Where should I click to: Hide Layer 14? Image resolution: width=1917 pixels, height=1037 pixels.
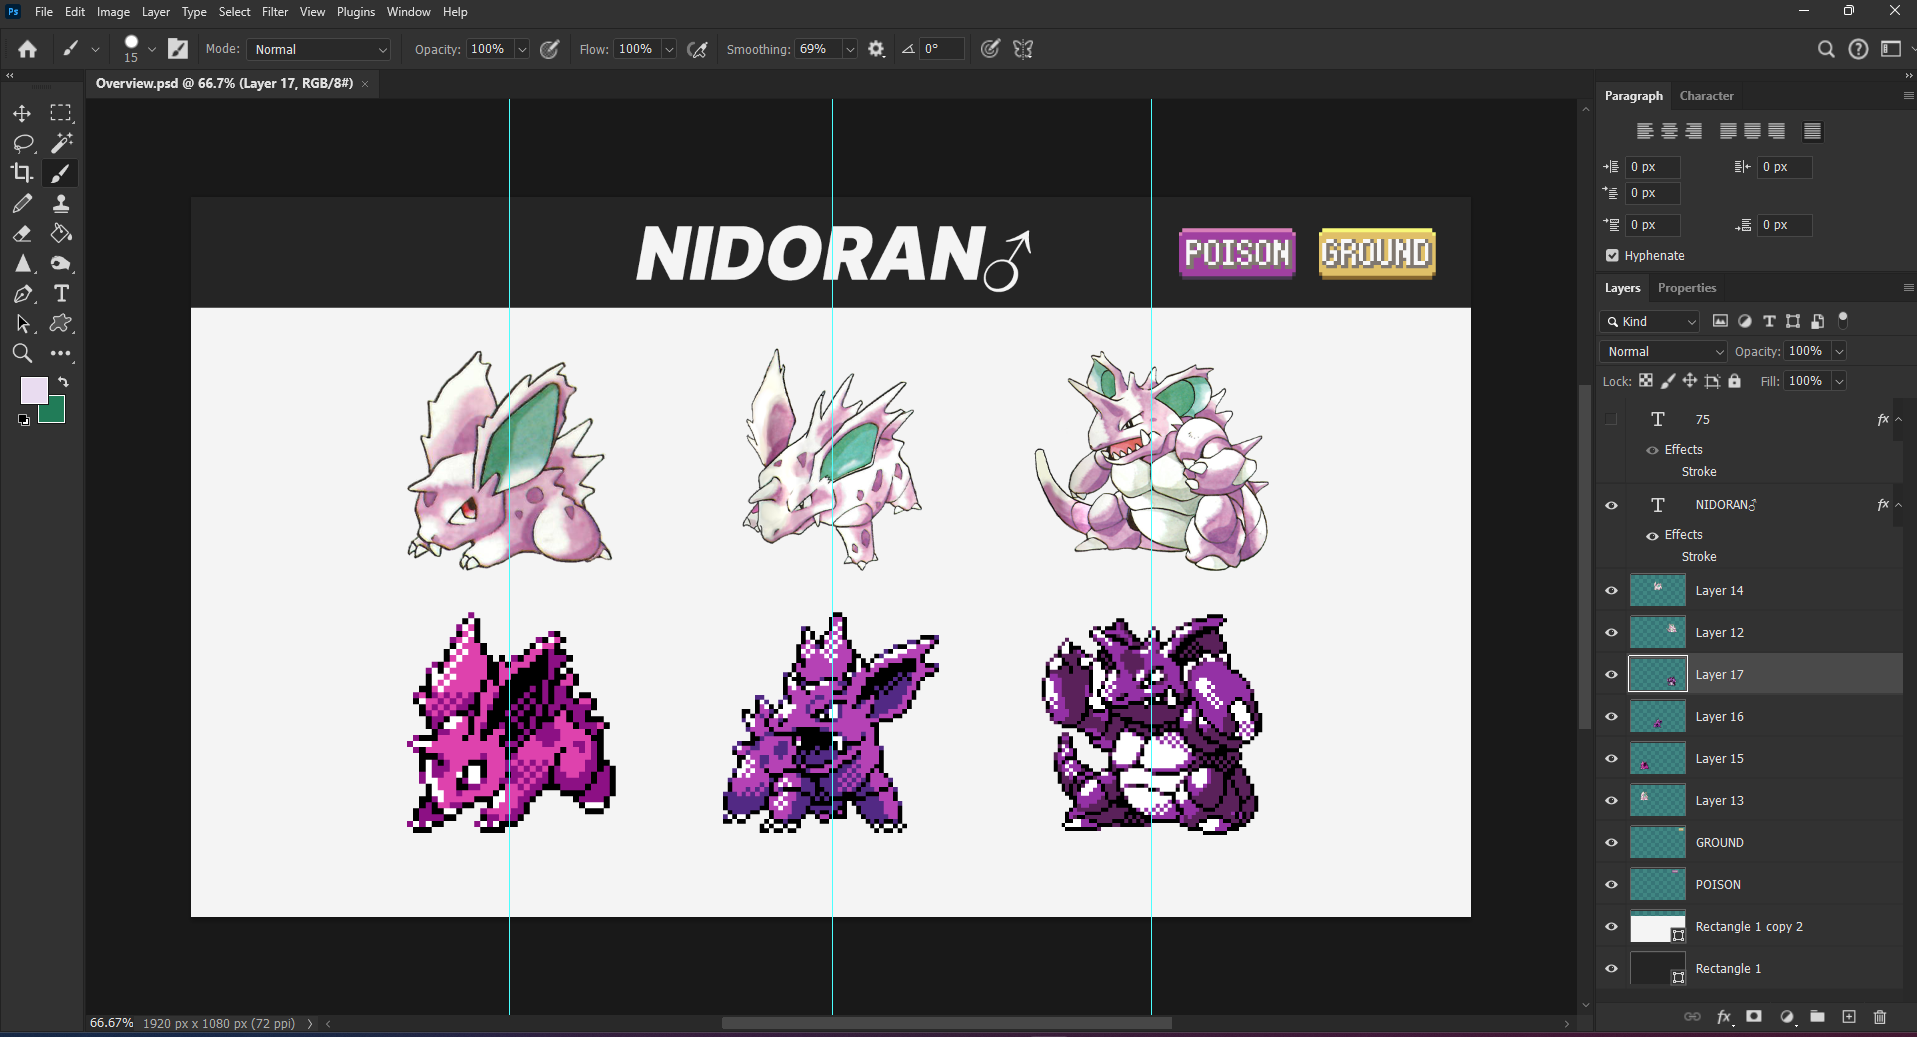pyautogui.click(x=1611, y=591)
